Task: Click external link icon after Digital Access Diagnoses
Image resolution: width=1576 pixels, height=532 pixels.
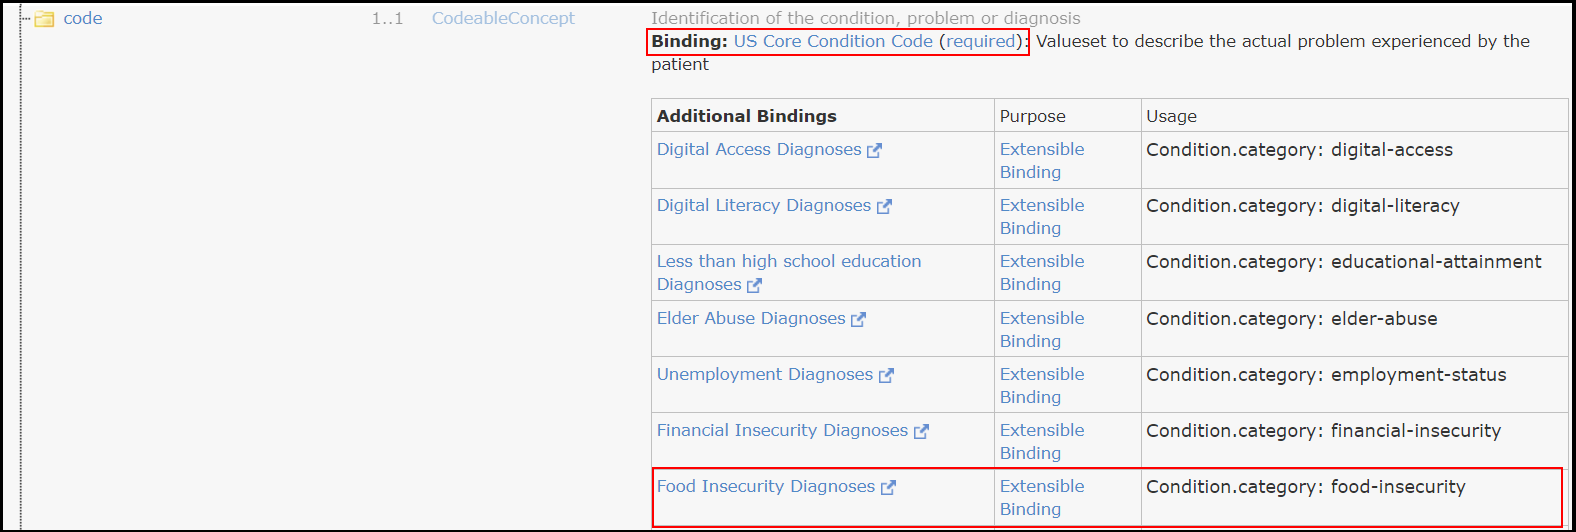Action: [x=875, y=151]
